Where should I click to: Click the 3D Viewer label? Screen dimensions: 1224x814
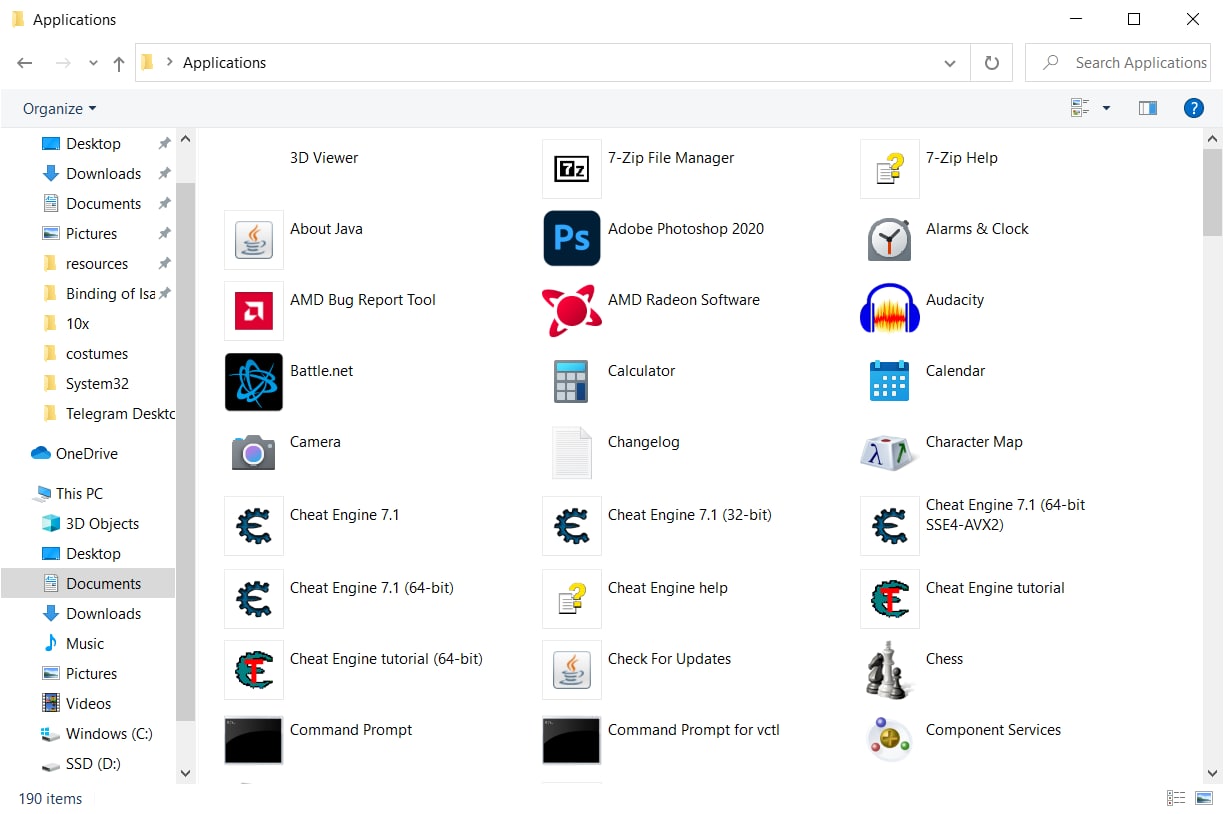(324, 158)
